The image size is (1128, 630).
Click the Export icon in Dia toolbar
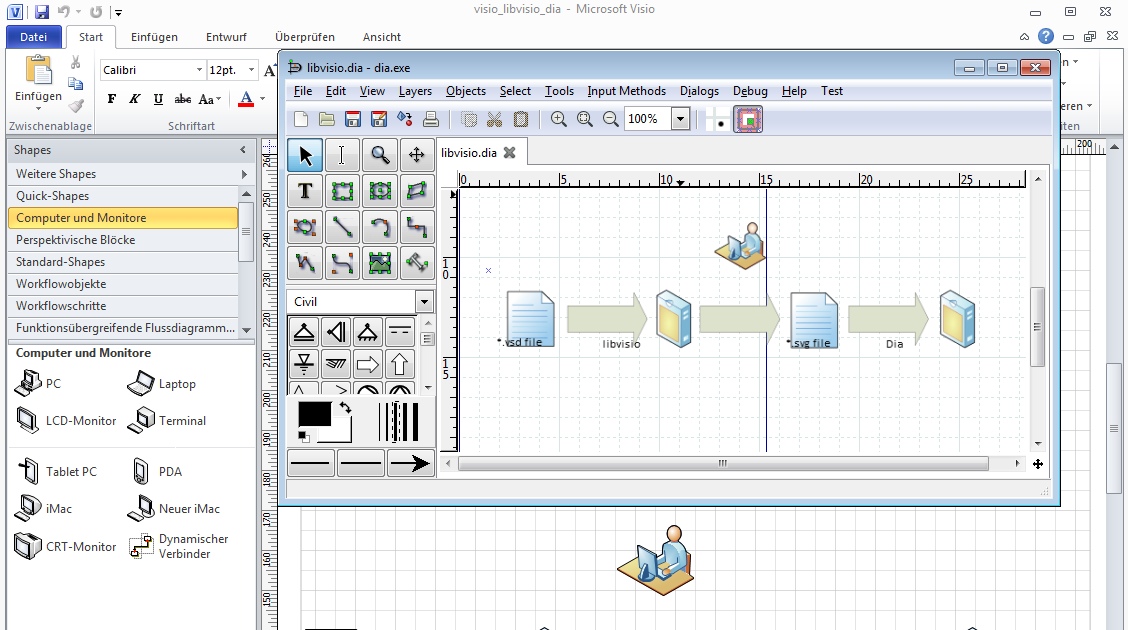click(405, 119)
